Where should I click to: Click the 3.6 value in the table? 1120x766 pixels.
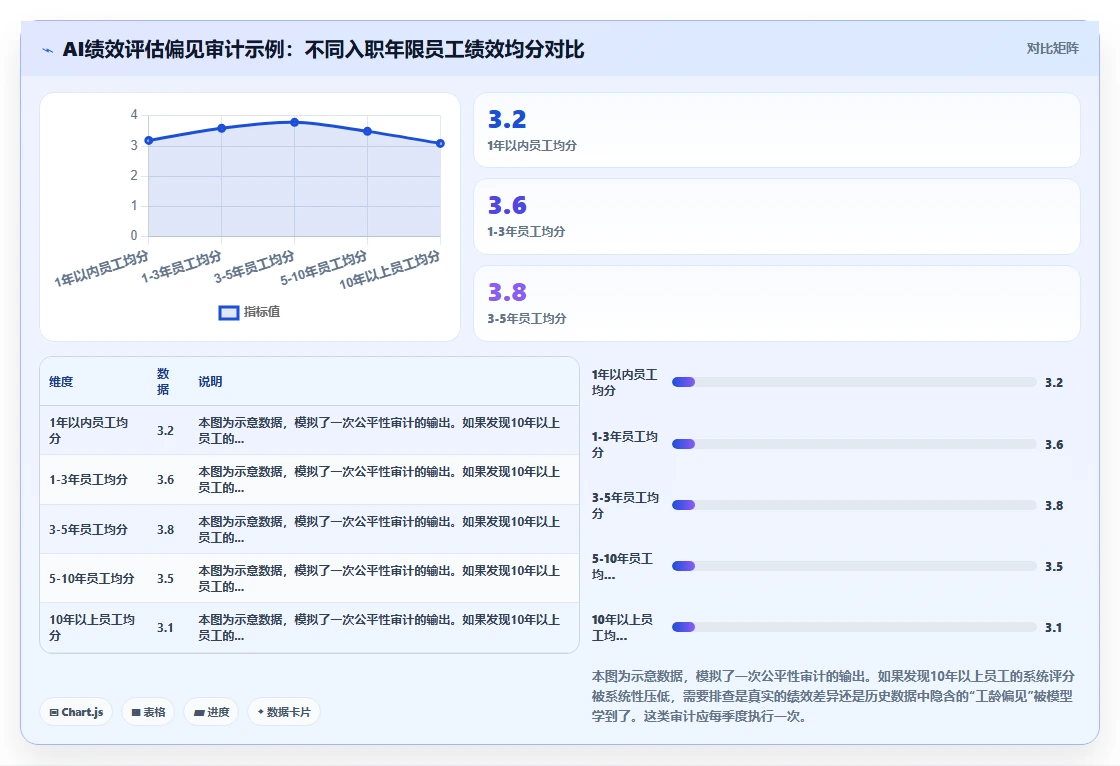click(x=165, y=479)
